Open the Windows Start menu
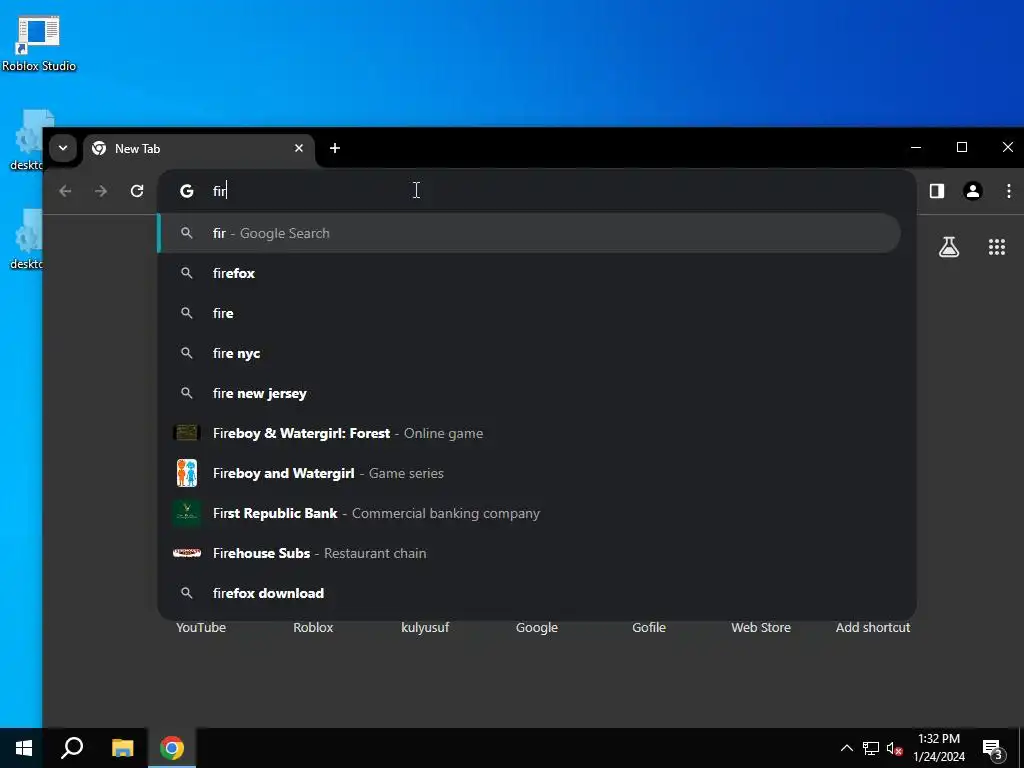Screen dimensions: 1024x768 (24, 748)
